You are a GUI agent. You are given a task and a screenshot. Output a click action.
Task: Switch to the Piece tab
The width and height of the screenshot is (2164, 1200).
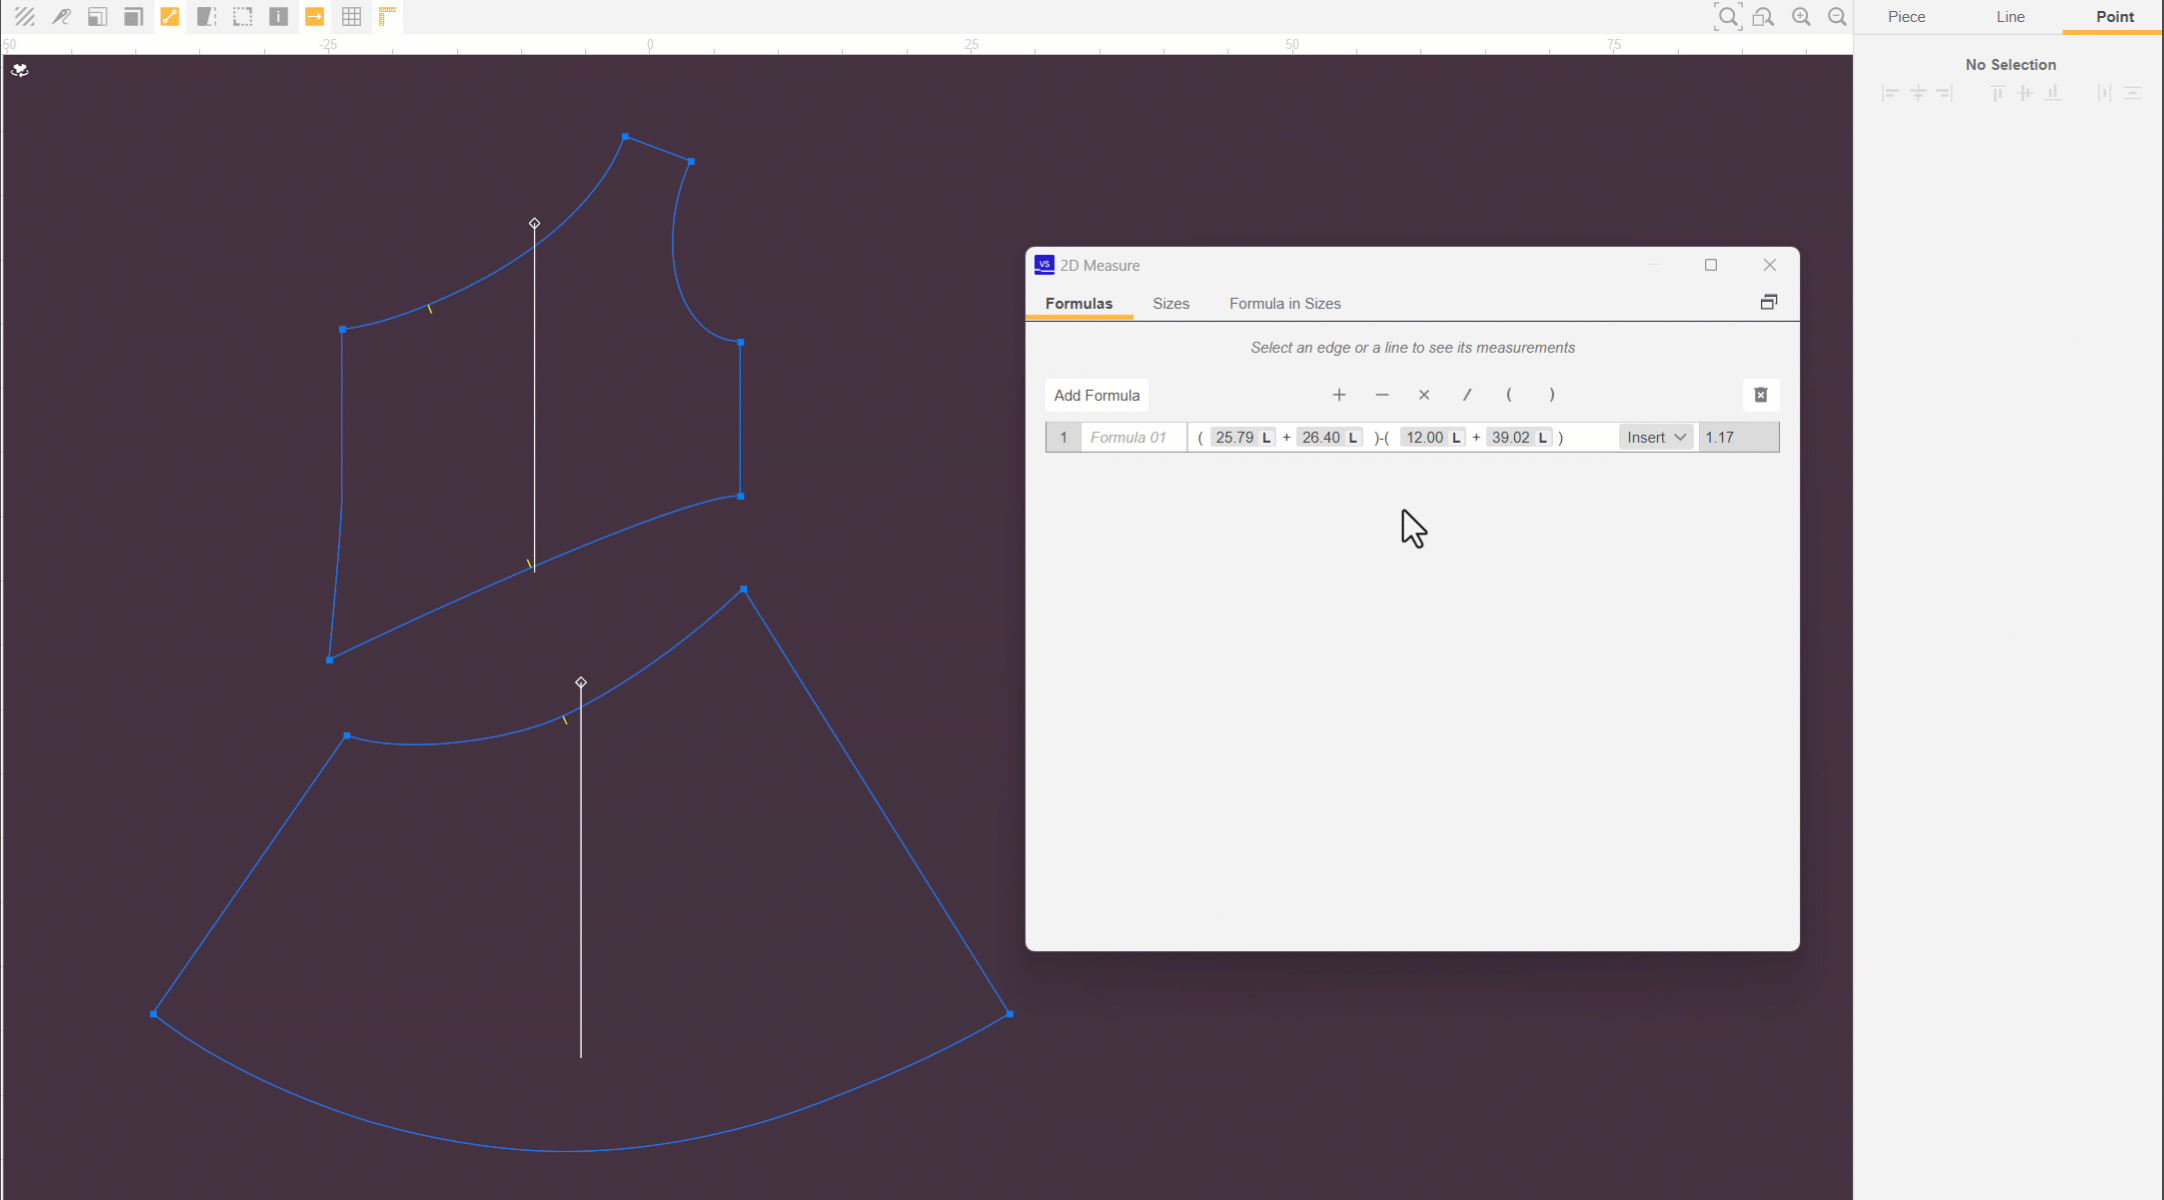(x=1906, y=17)
